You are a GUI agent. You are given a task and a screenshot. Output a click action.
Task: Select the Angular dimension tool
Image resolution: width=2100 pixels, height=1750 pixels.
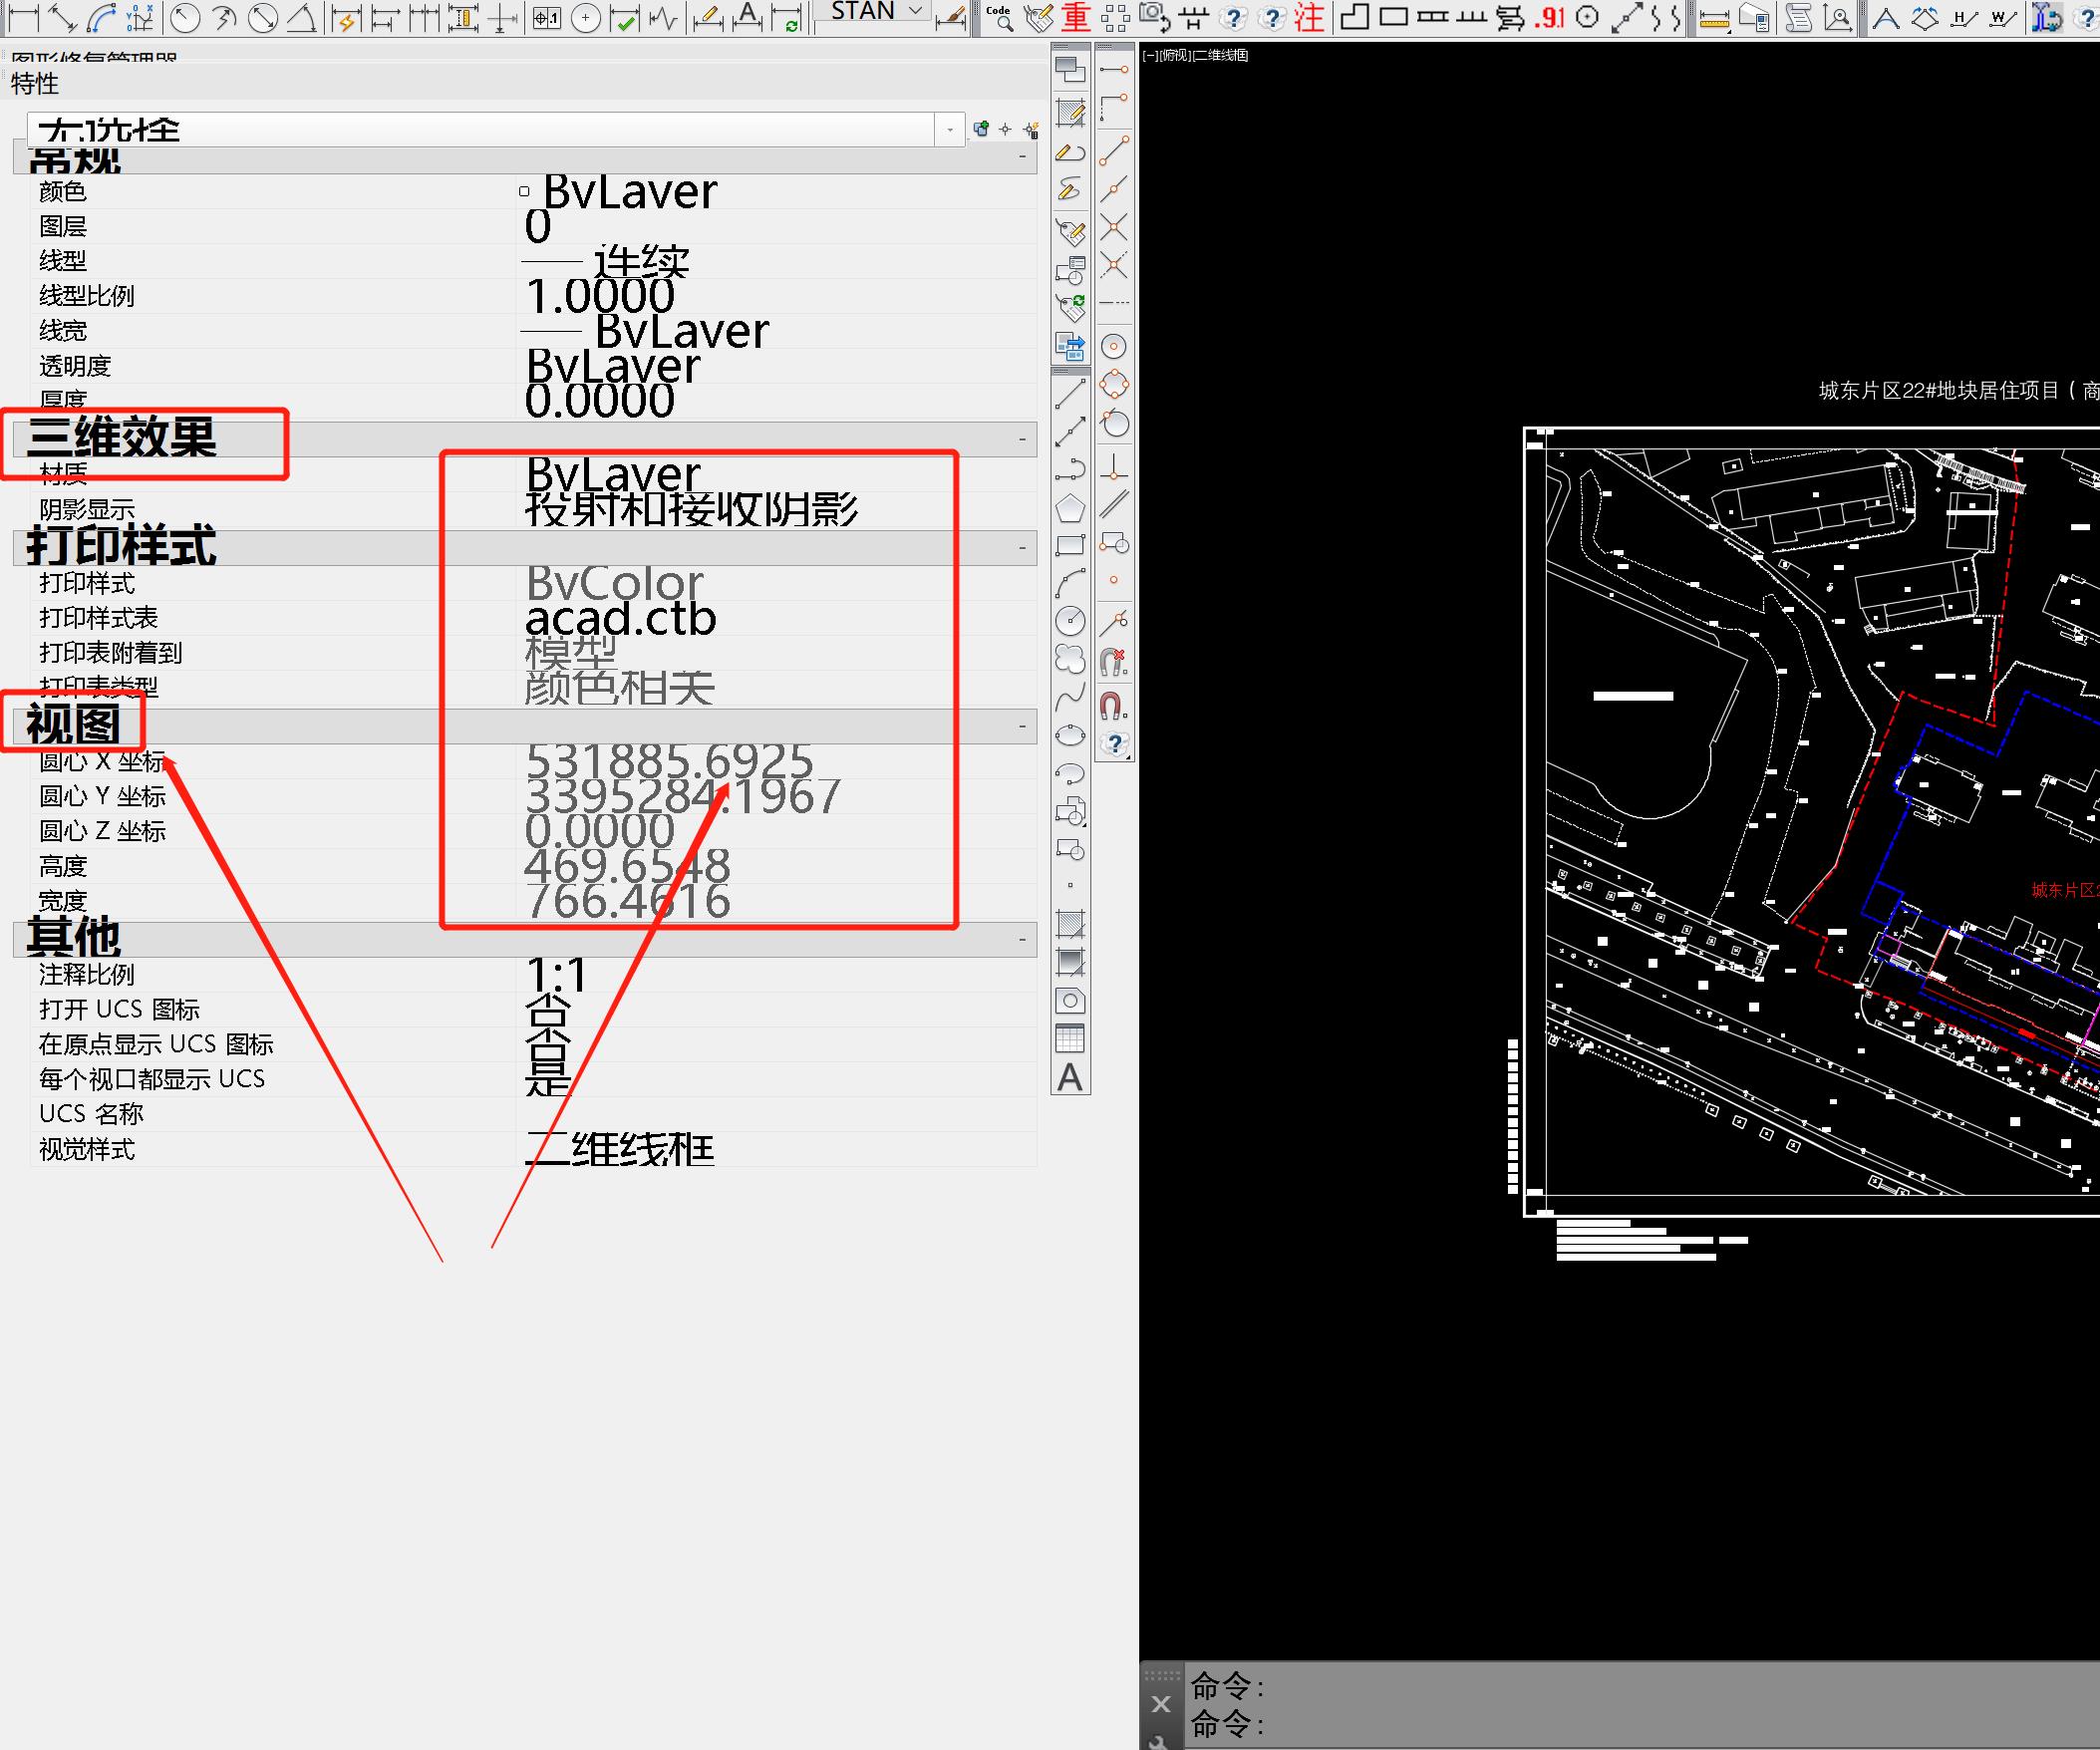302,17
